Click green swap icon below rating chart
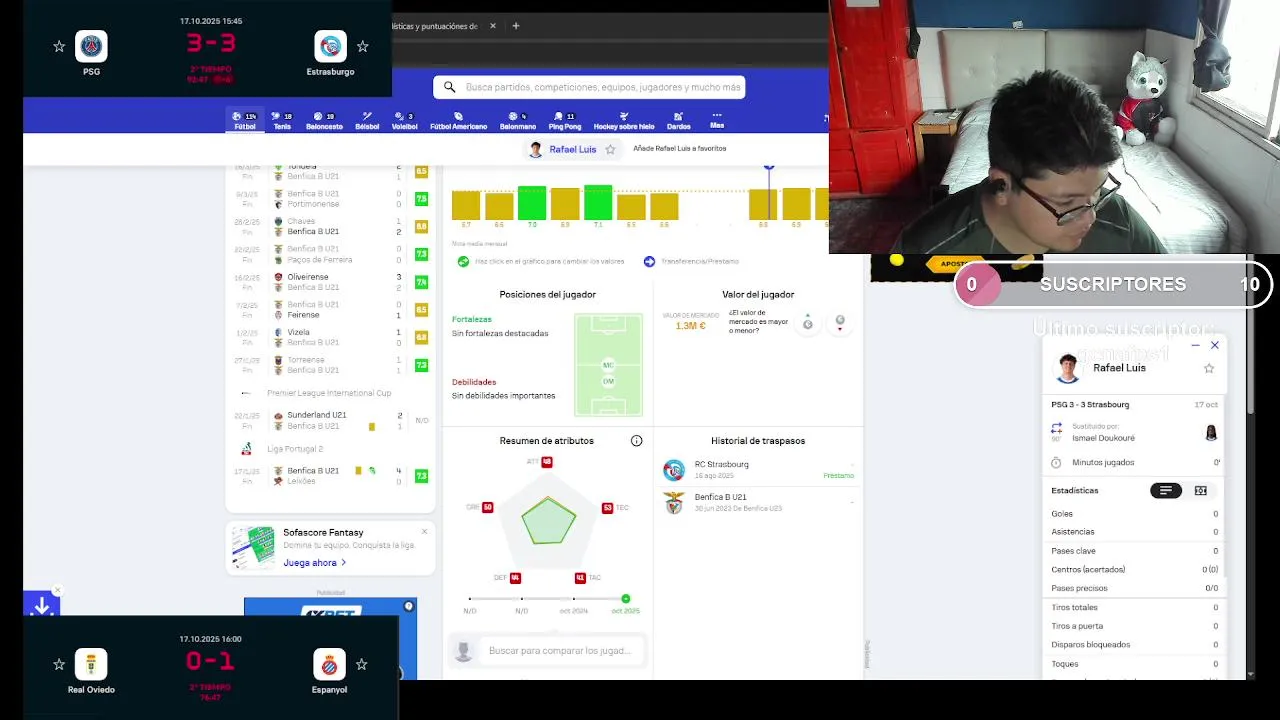Image resolution: width=1280 pixels, height=720 pixels. coord(463,261)
